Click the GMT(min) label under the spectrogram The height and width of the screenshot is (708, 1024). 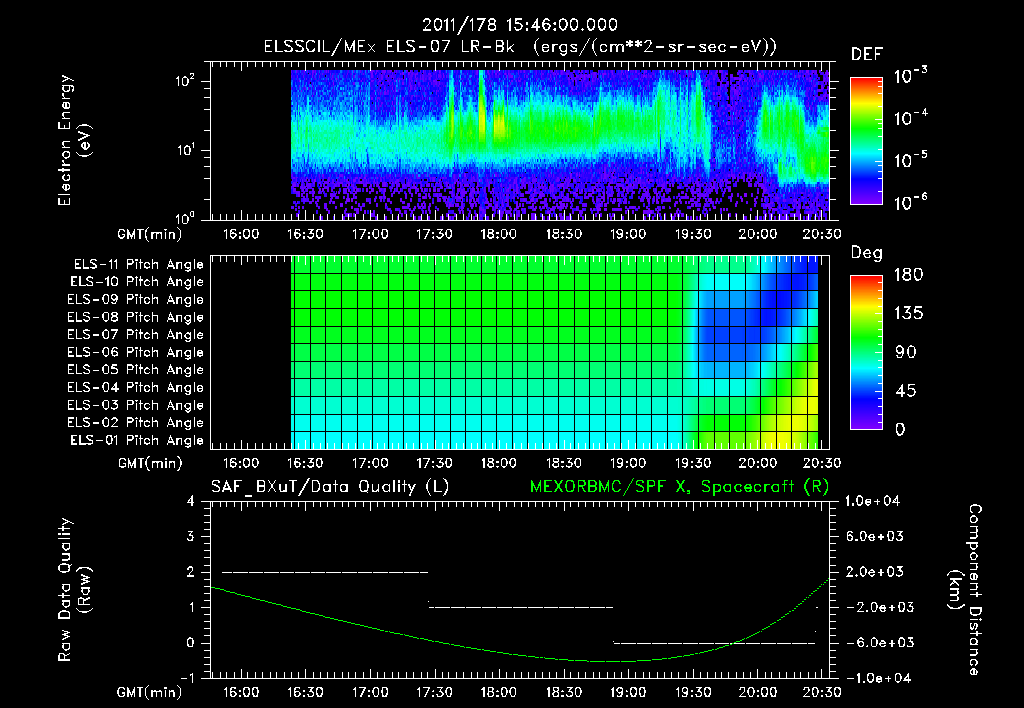(150, 234)
